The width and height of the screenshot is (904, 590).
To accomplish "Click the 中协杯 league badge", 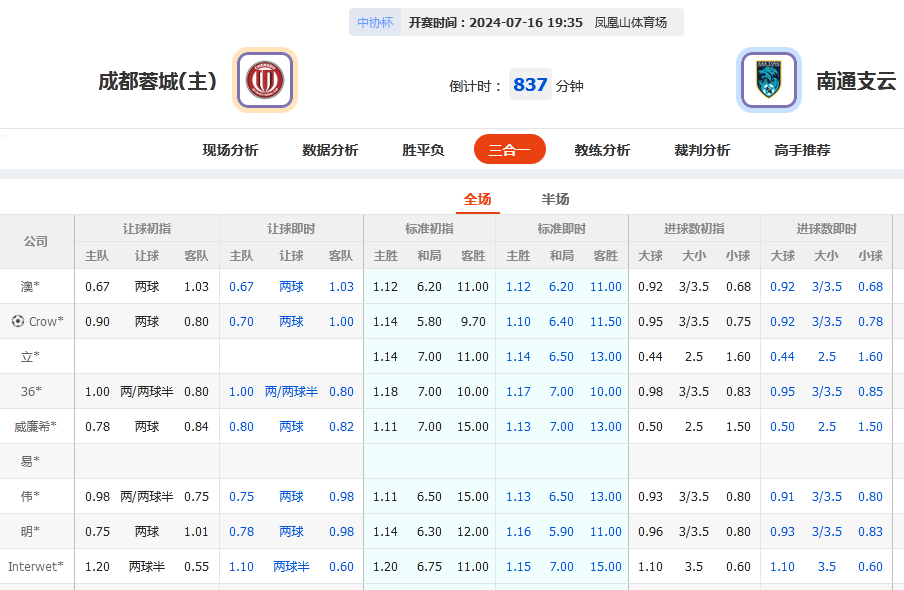I will [374, 21].
